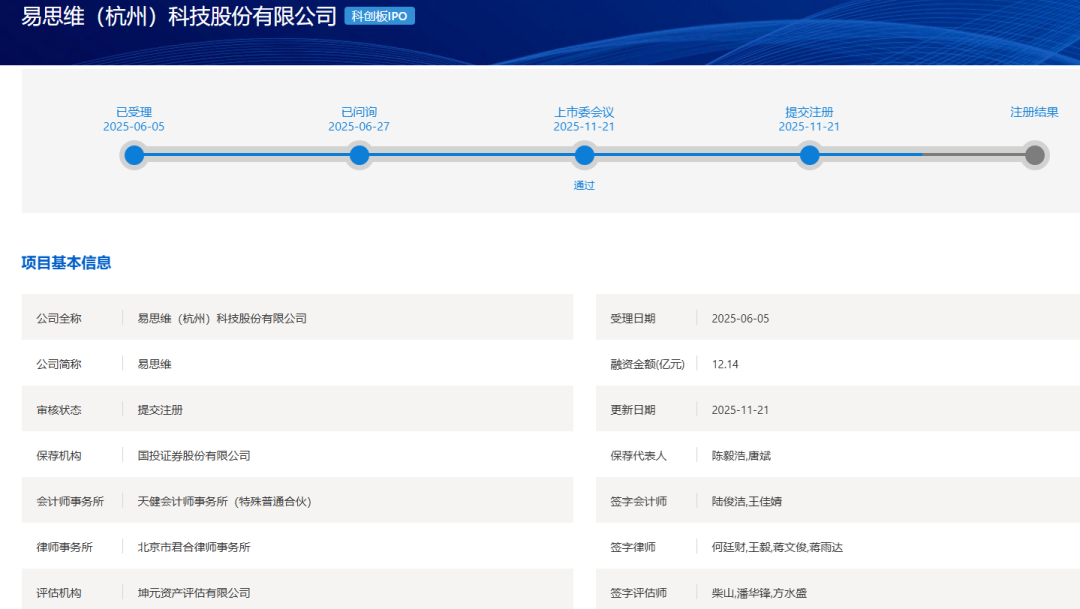The height and width of the screenshot is (609, 1080).
Task: Select the 上市委会议 timeline circle node
Action: (584, 155)
